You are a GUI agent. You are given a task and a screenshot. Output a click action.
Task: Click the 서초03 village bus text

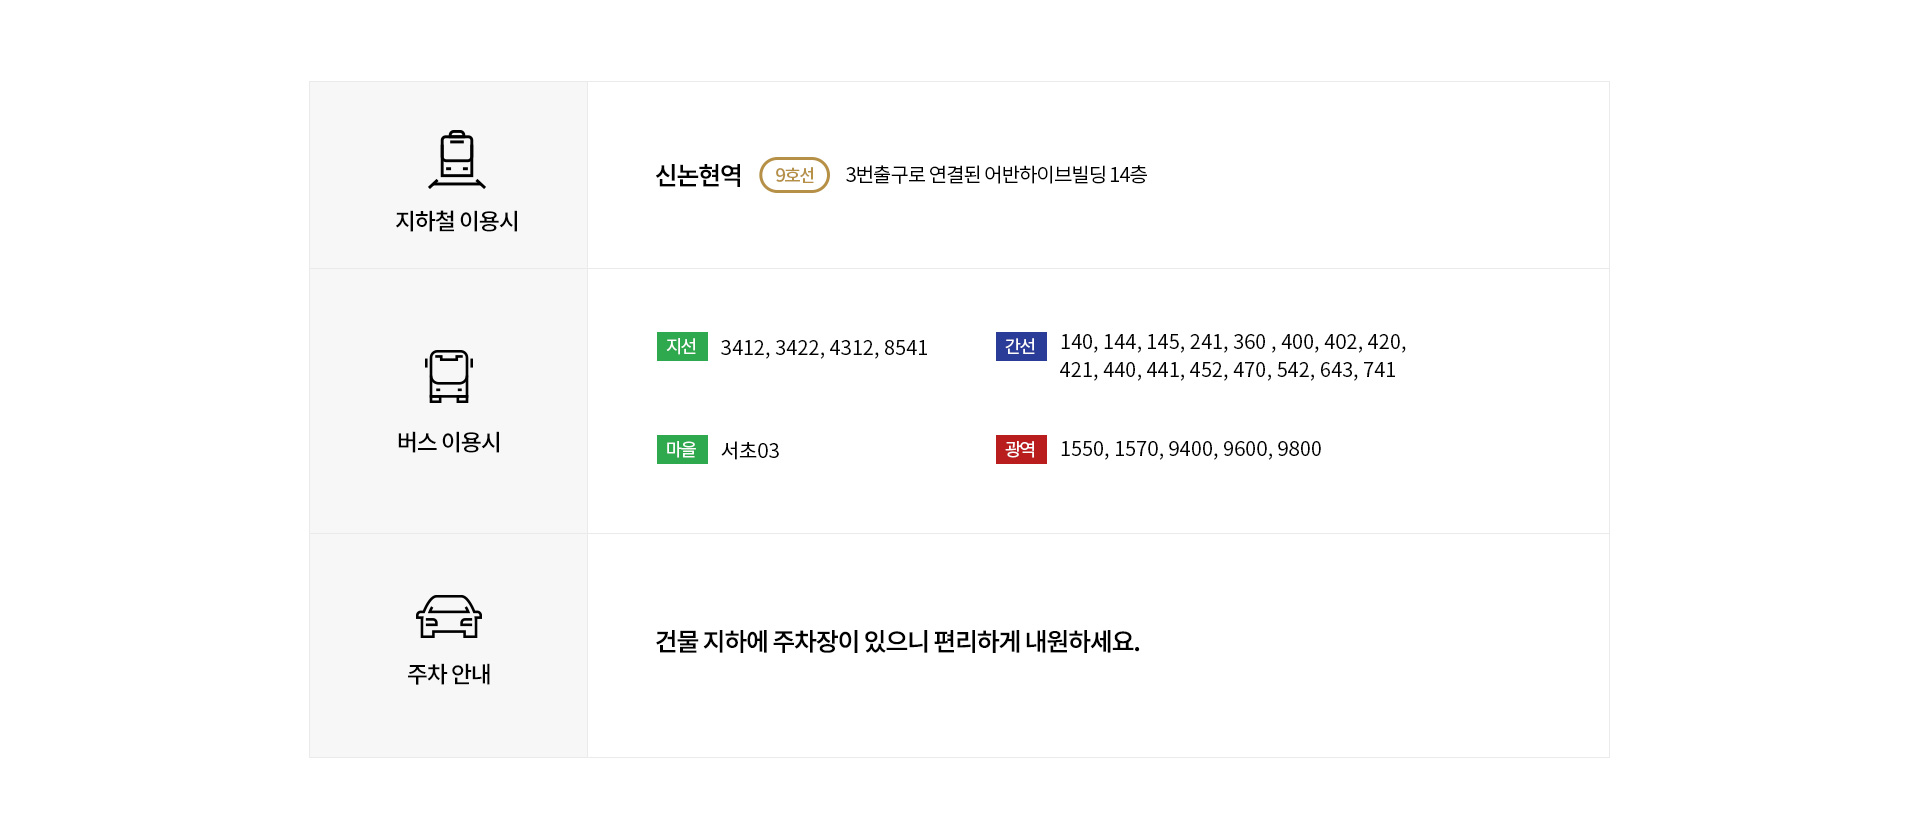pos(750,451)
